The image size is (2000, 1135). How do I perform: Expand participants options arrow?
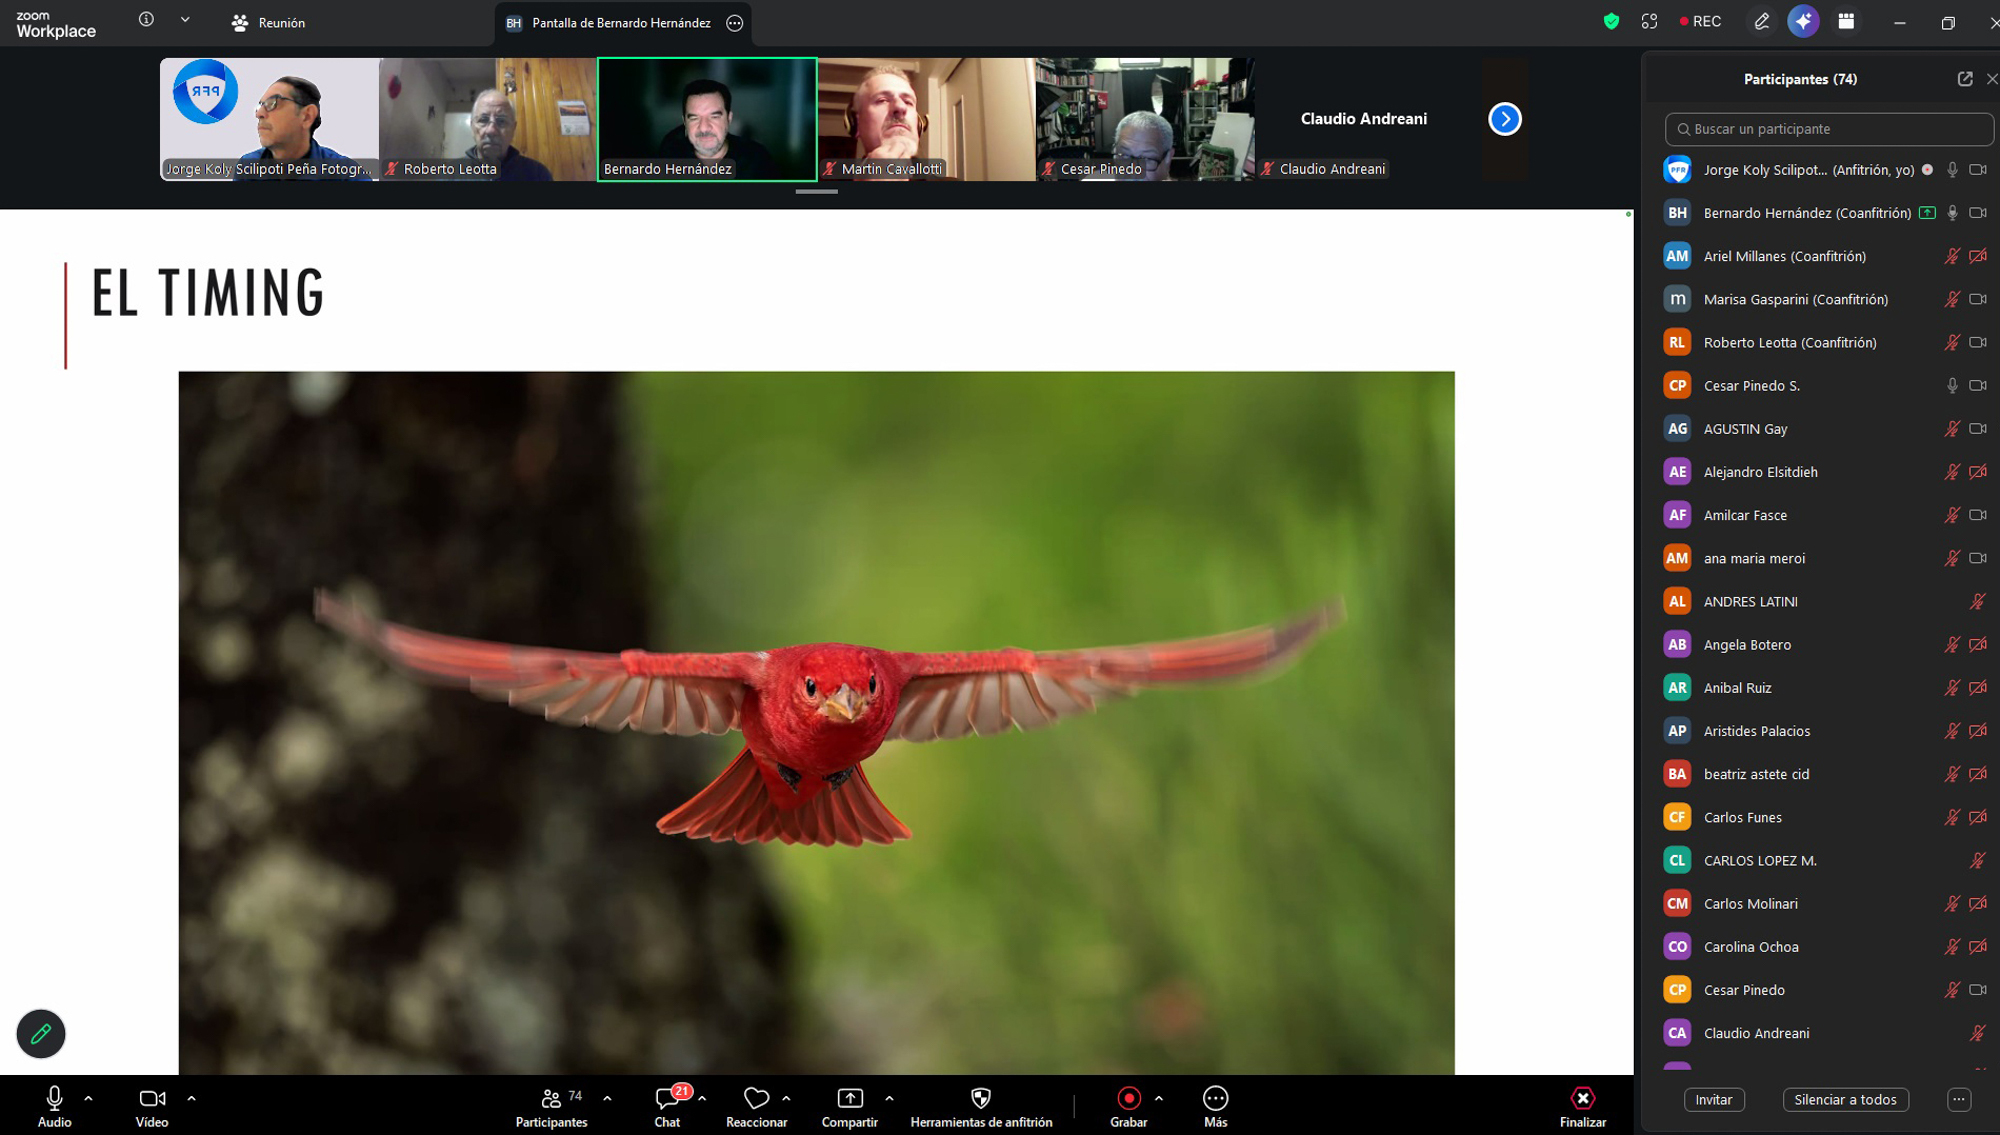608,1098
